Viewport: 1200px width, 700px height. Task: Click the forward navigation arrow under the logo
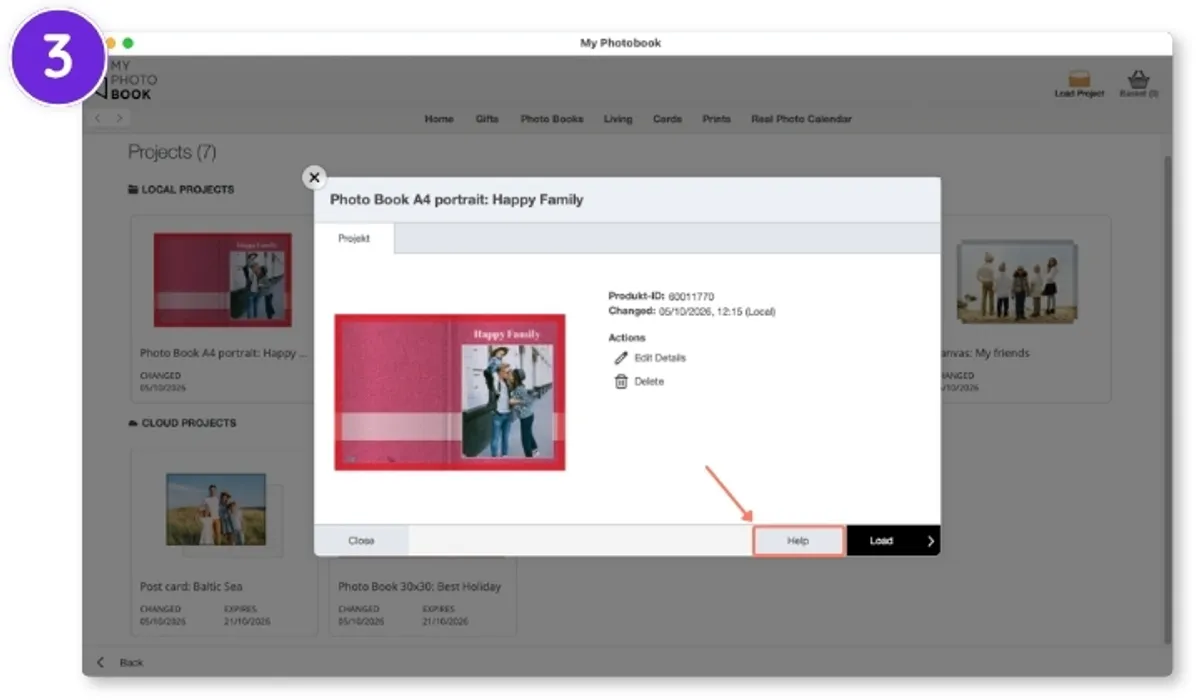(x=119, y=118)
